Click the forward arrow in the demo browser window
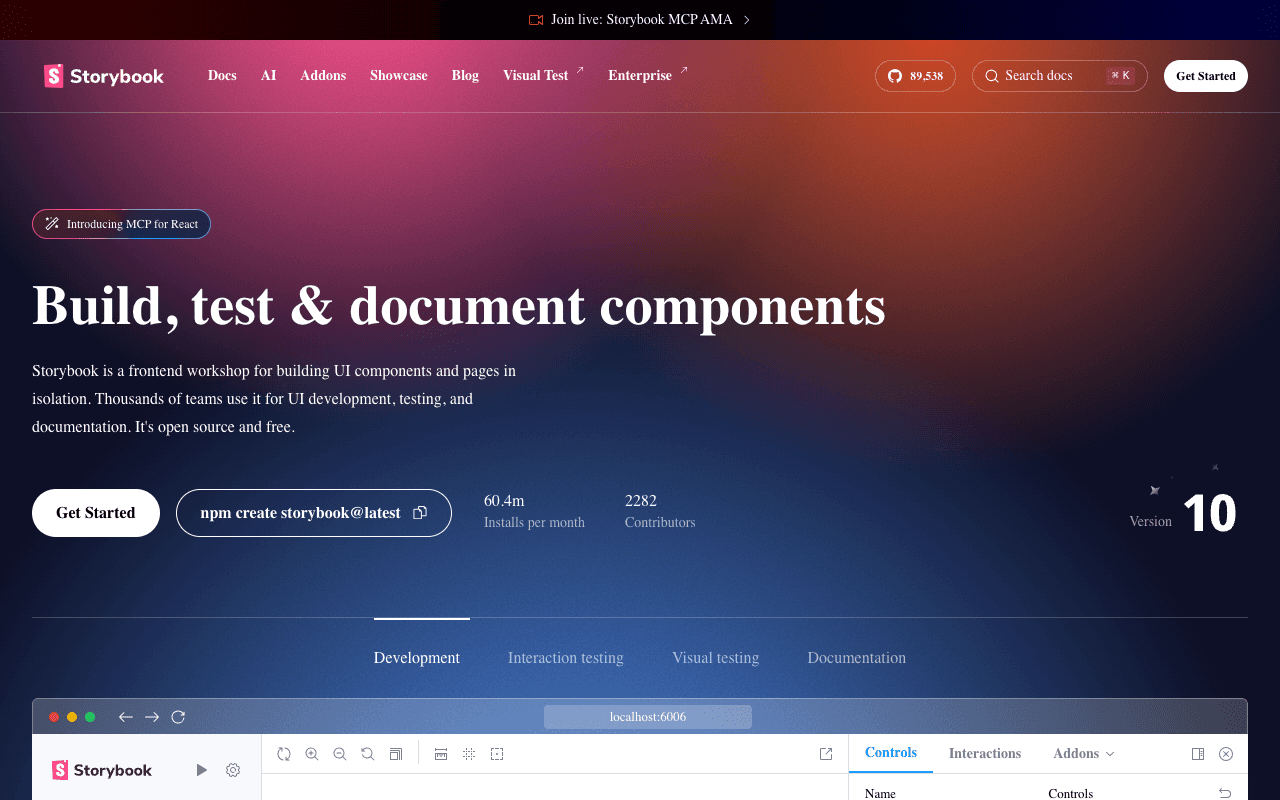This screenshot has width=1280, height=800. point(152,717)
